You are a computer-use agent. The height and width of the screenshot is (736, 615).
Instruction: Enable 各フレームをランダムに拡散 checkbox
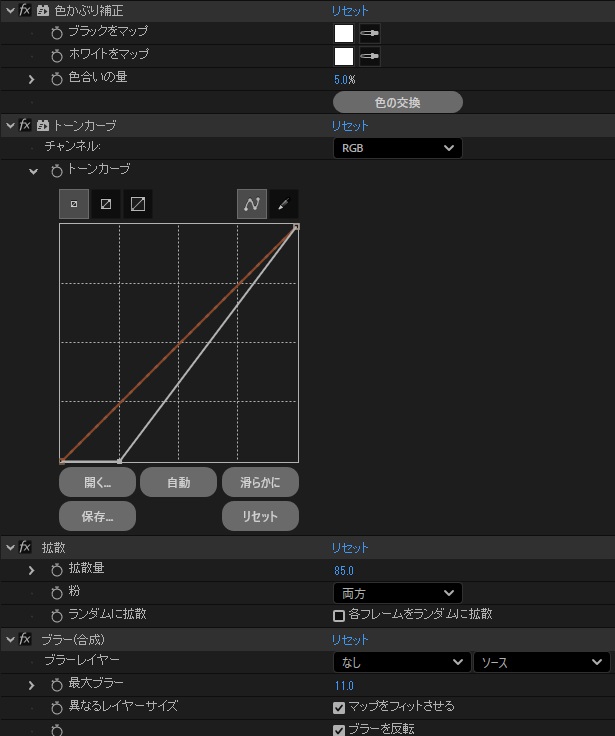pyautogui.click(x=339, y=615)
